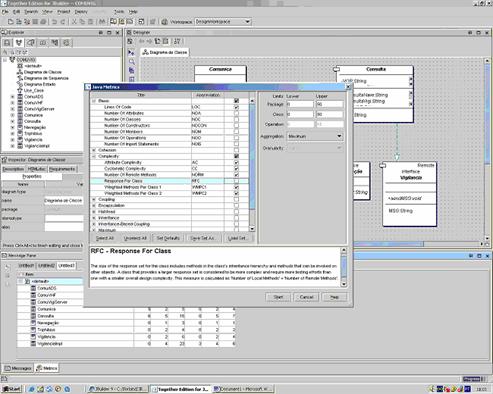Collapse the Basic metrics category
493x394 pixels.
pos(94,101)
